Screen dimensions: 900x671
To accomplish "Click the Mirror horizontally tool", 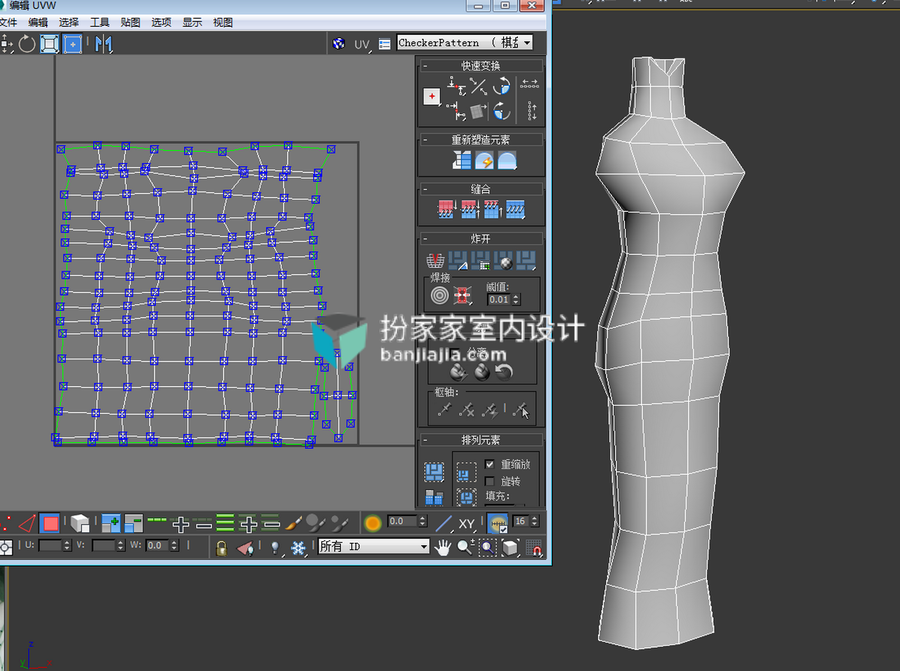I will click(x=104, y=44).
